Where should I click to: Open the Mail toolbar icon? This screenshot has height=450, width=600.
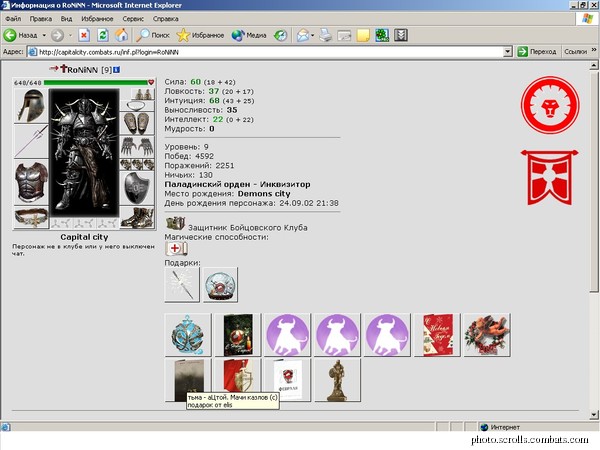(x=302, y=35)
